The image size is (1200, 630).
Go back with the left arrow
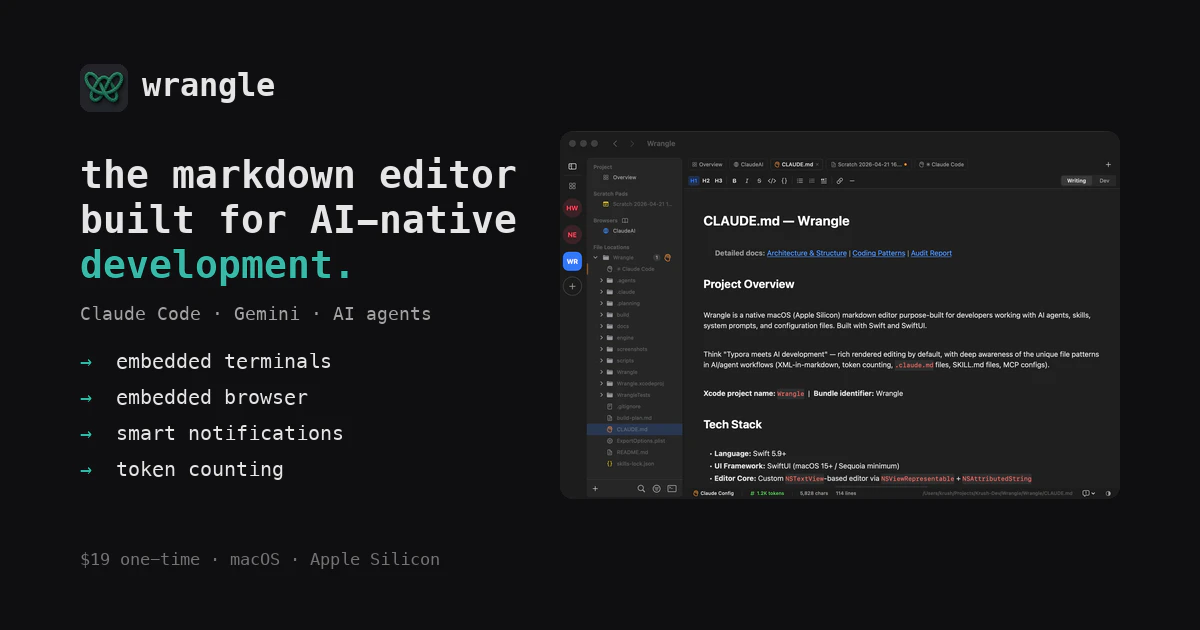(x=615, y=144)
